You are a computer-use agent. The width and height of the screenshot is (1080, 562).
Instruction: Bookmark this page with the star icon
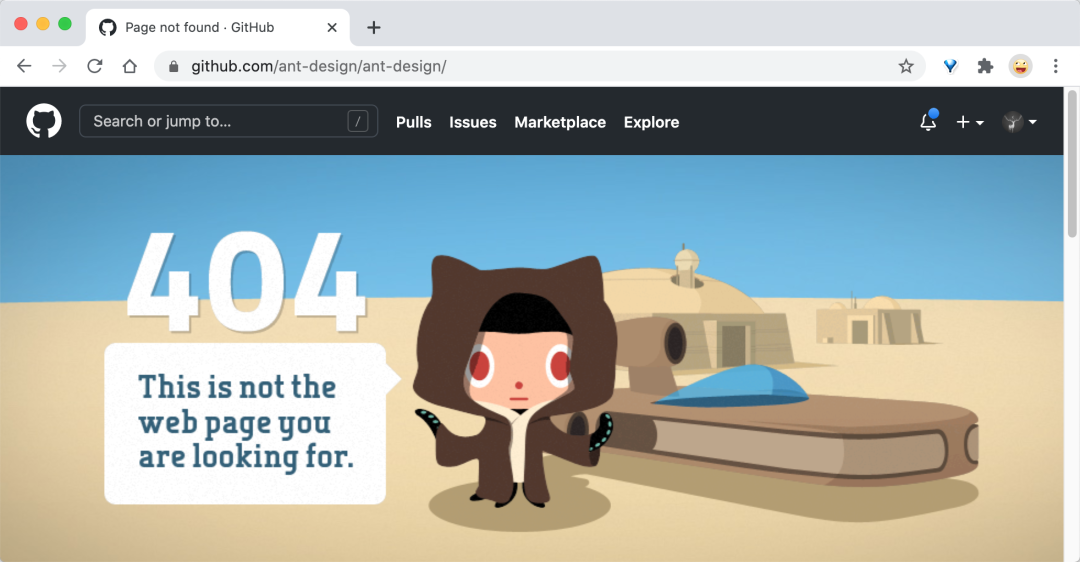pos(906,66)
